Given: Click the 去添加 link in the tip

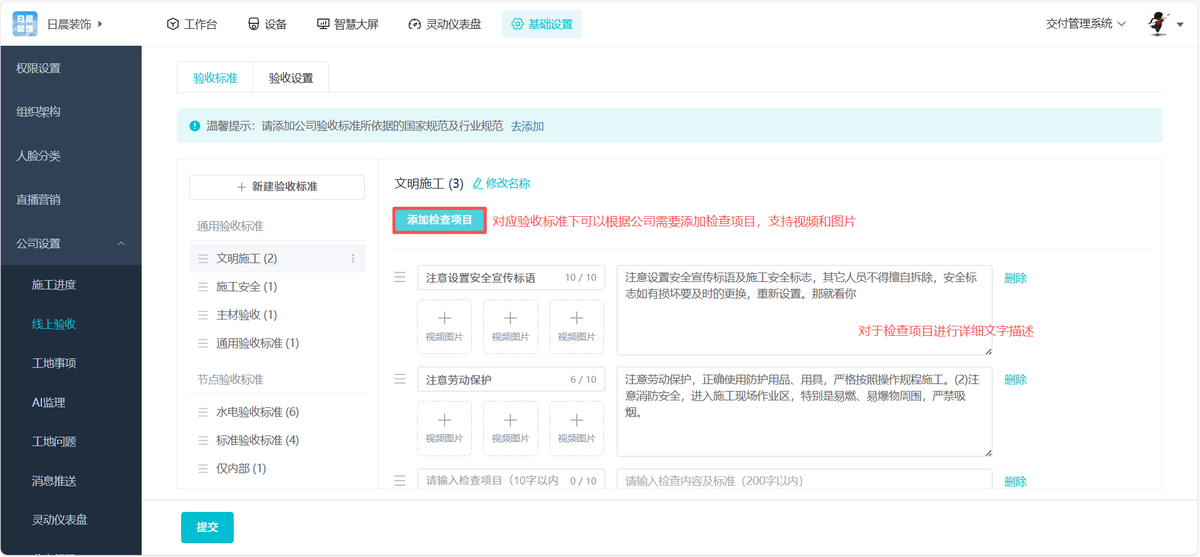Looking at the screenshot, I should pyautogui.click(x=527, y=127).
